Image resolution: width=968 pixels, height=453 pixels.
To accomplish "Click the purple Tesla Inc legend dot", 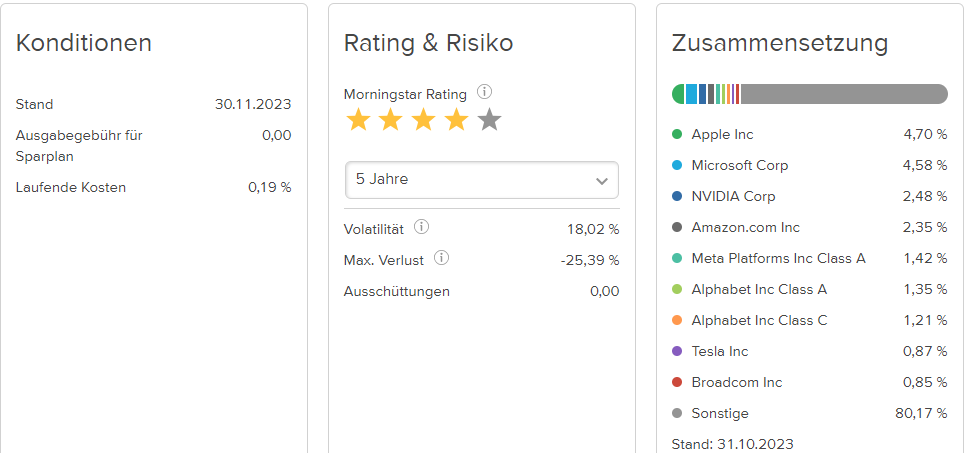I will 677,351.
